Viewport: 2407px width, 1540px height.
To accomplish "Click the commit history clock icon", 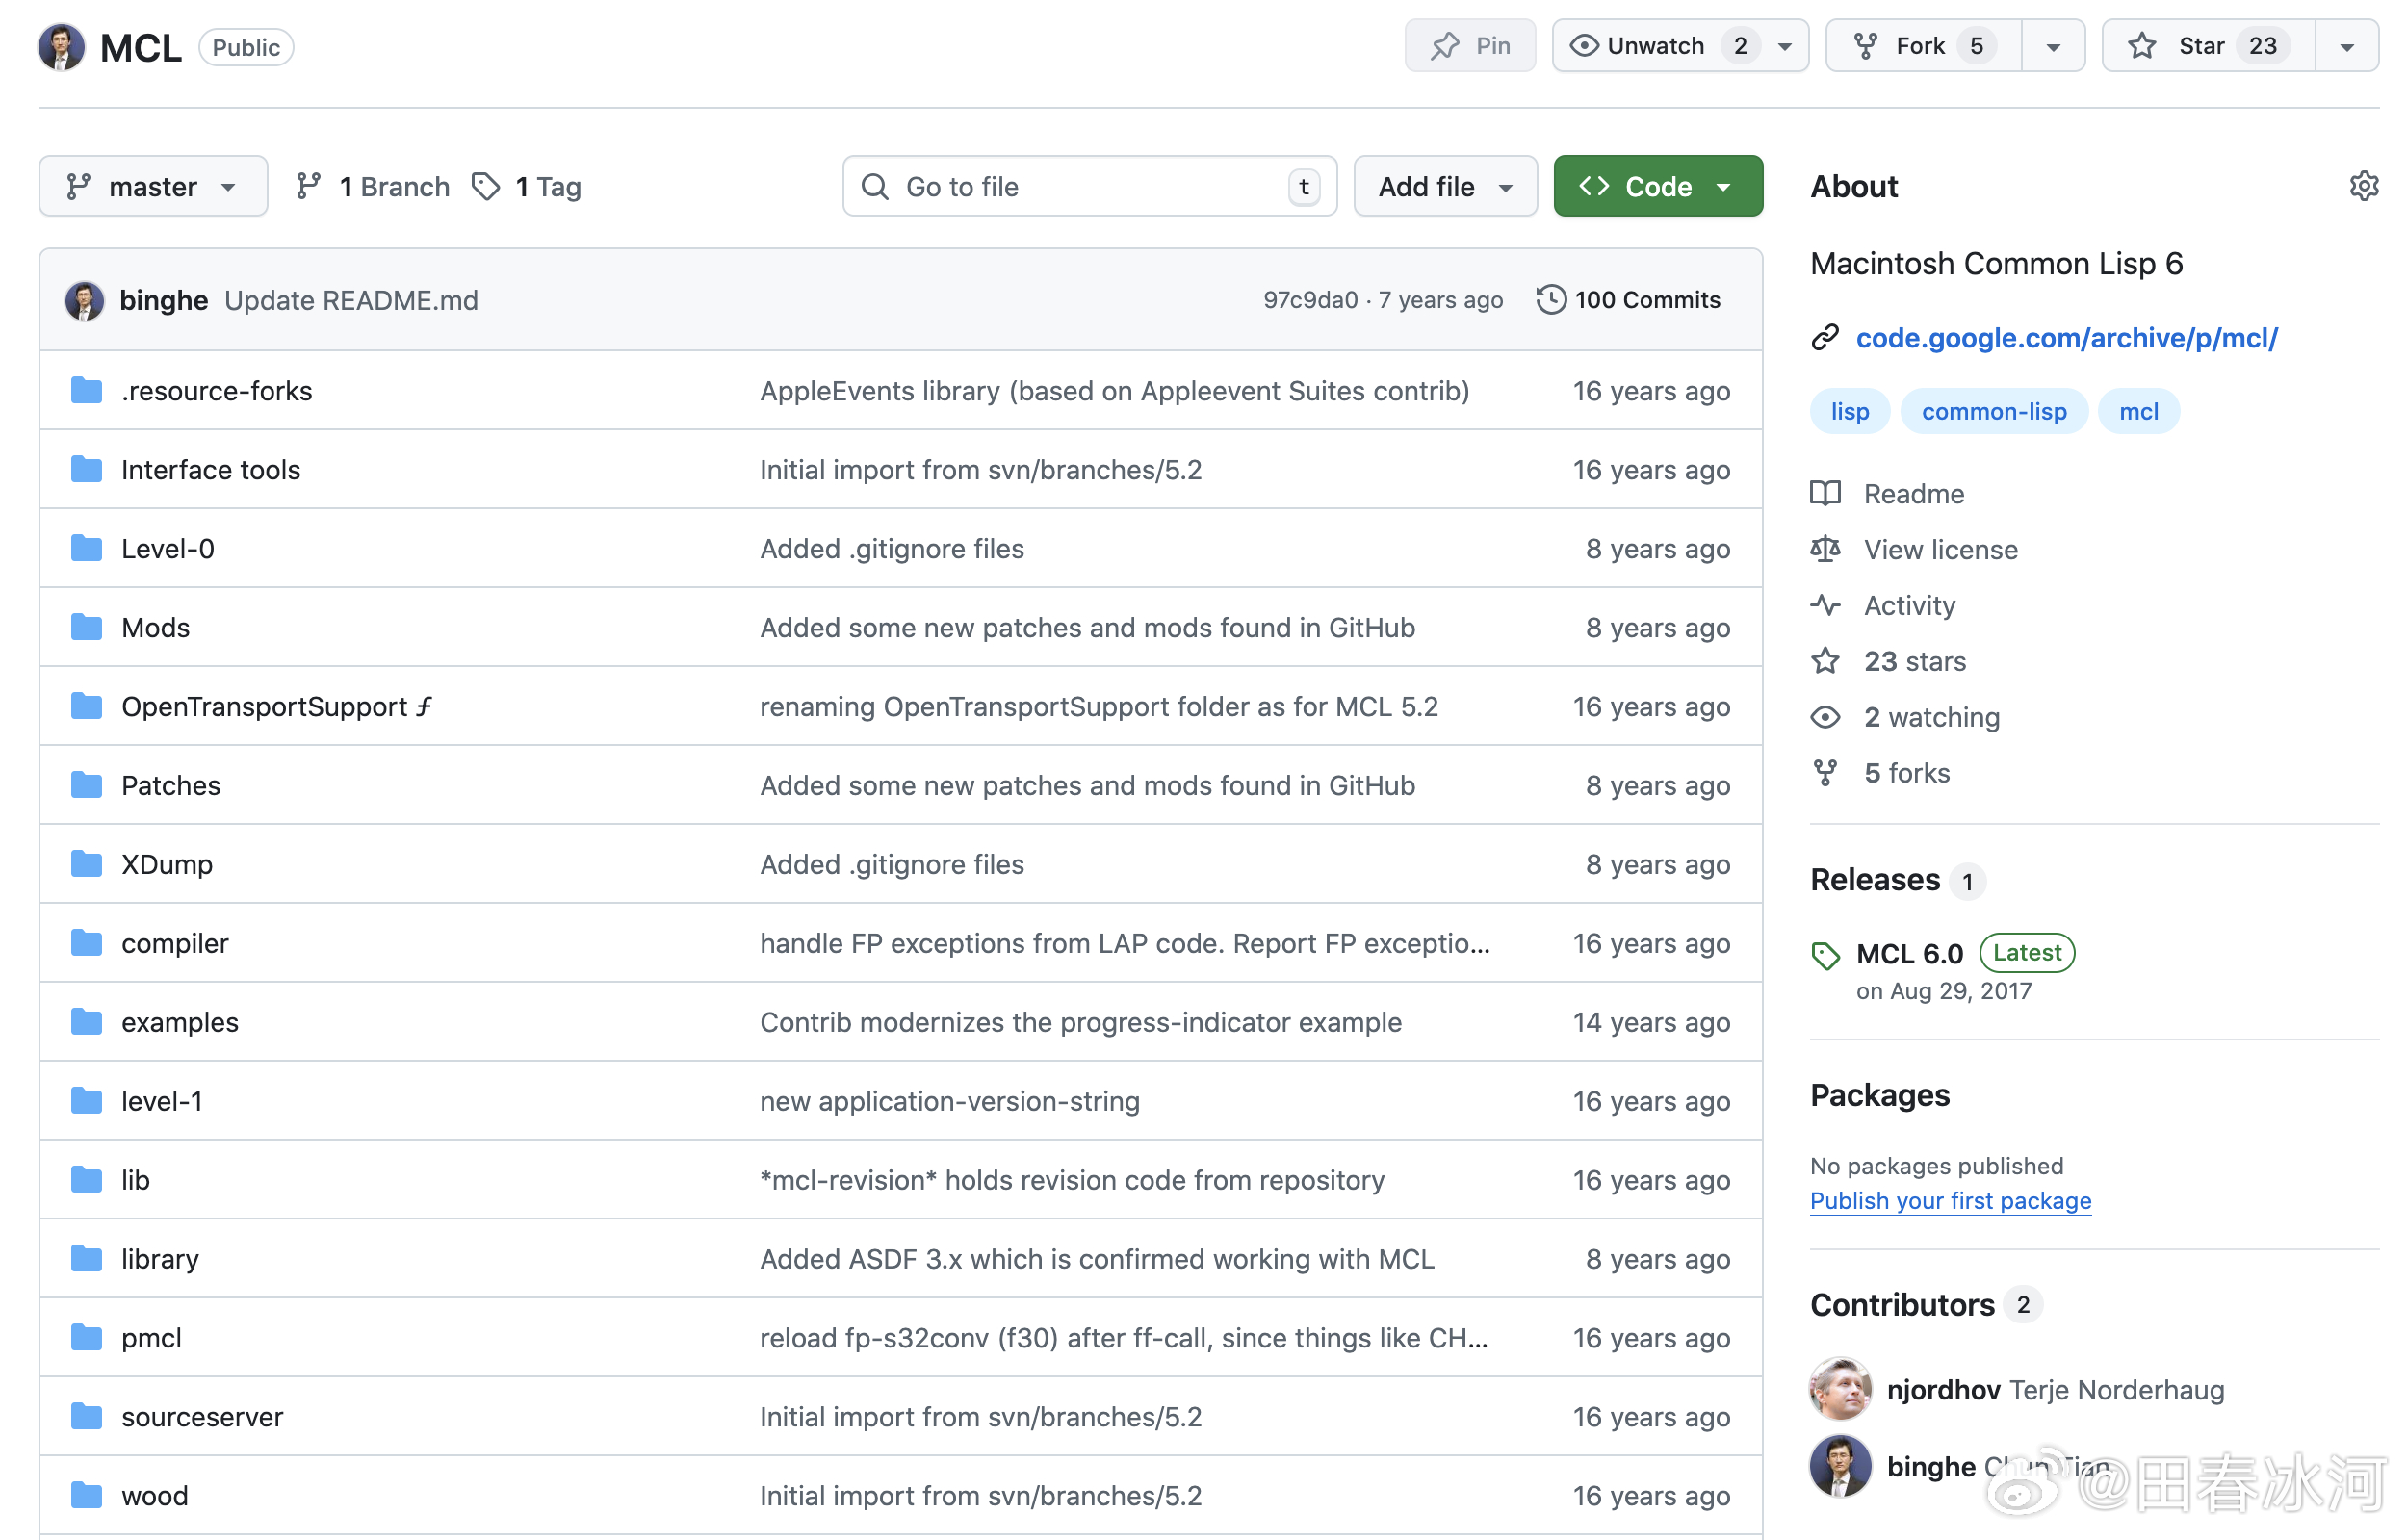I will (1550, 300).
